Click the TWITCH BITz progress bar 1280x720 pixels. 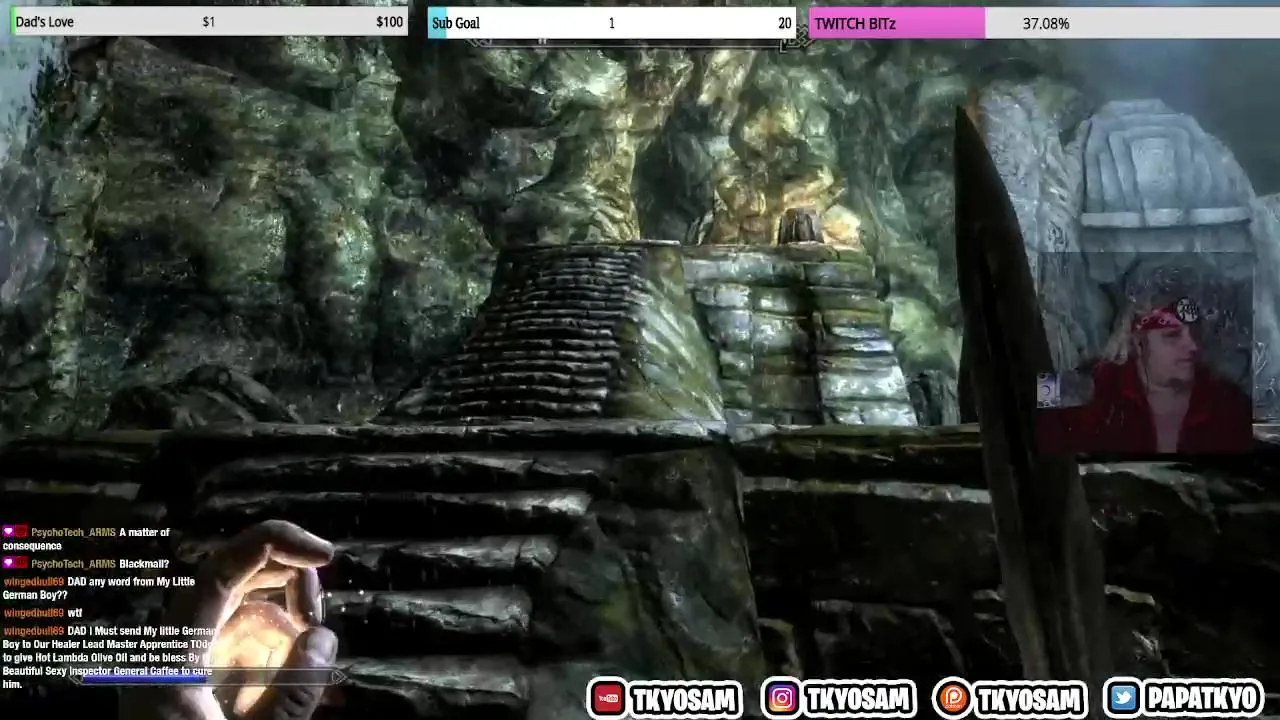[x=1044, y=23]
